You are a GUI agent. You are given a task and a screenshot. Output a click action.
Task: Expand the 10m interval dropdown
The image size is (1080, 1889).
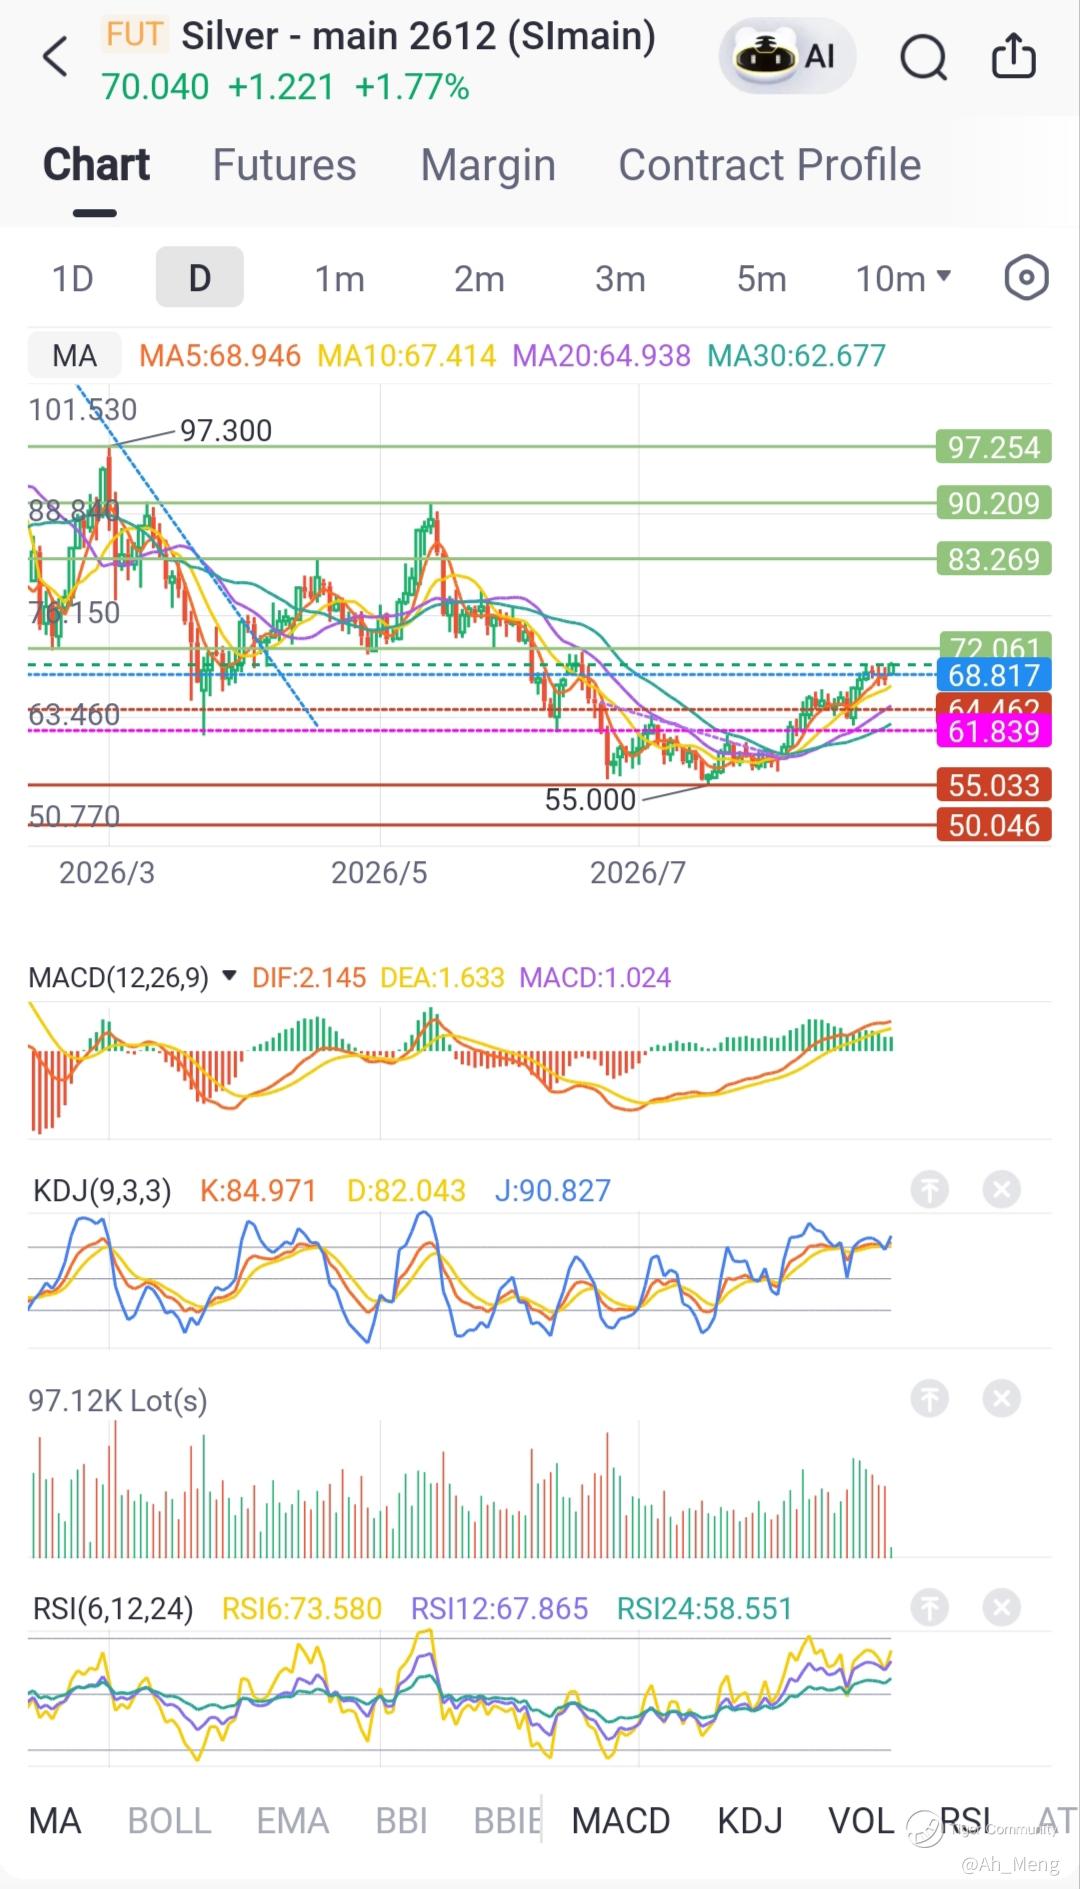tap(903, 279)
